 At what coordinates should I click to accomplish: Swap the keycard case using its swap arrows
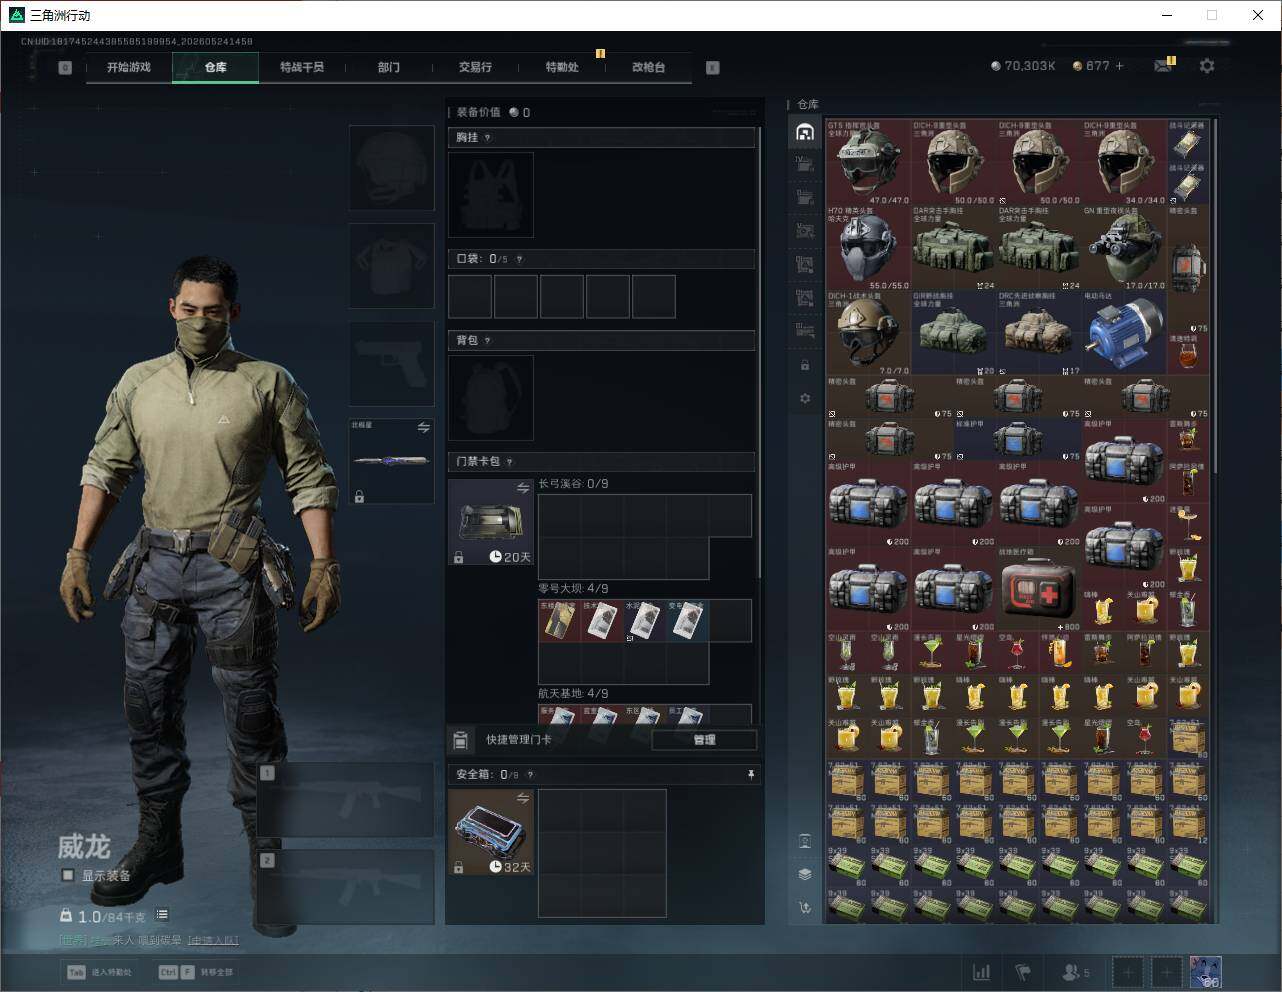(x=522, y=488)
